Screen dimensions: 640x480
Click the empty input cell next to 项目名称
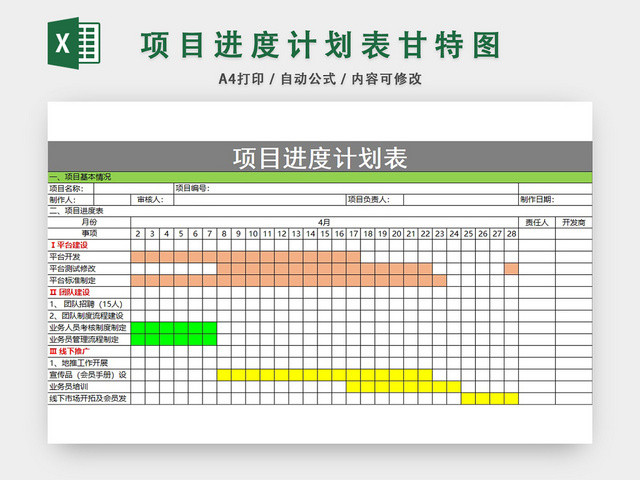[133, 189]
